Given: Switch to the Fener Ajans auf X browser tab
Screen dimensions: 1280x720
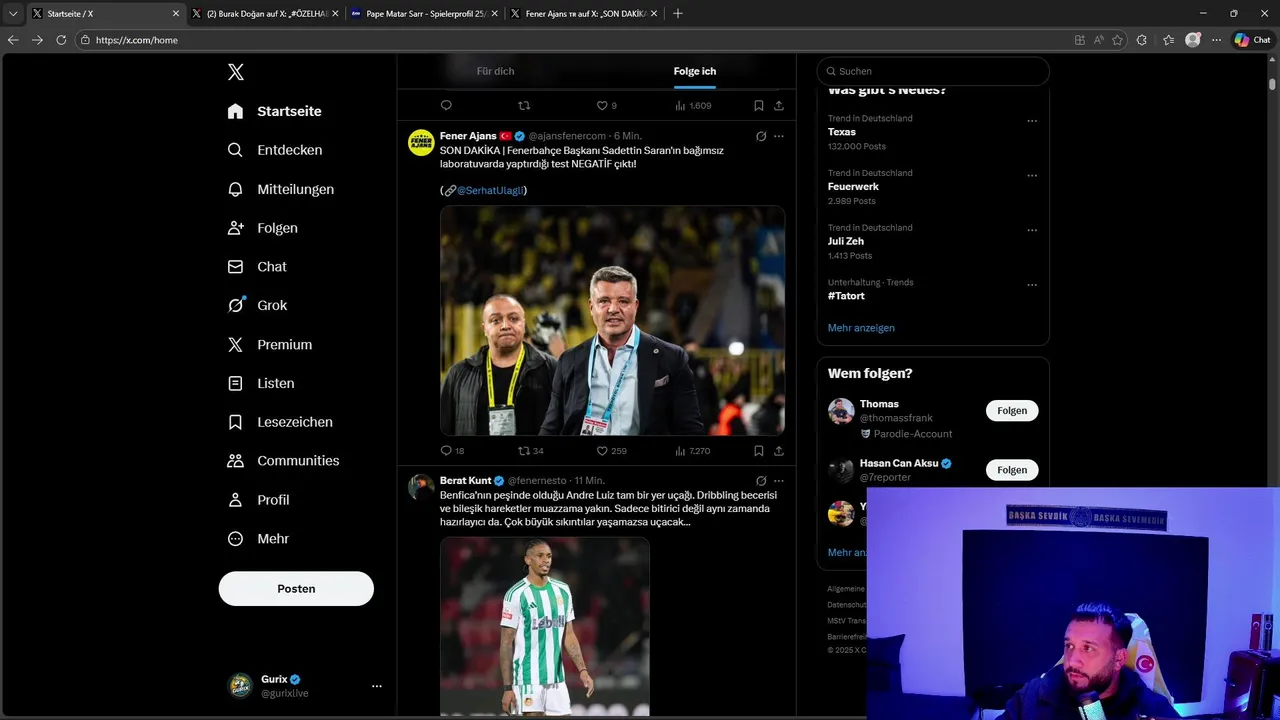Looking at the screenshot, I should click(583, 14).
